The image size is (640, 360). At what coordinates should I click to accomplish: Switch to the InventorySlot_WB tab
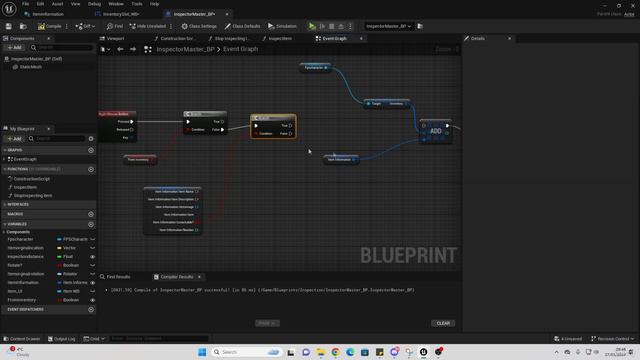point(121,14)
